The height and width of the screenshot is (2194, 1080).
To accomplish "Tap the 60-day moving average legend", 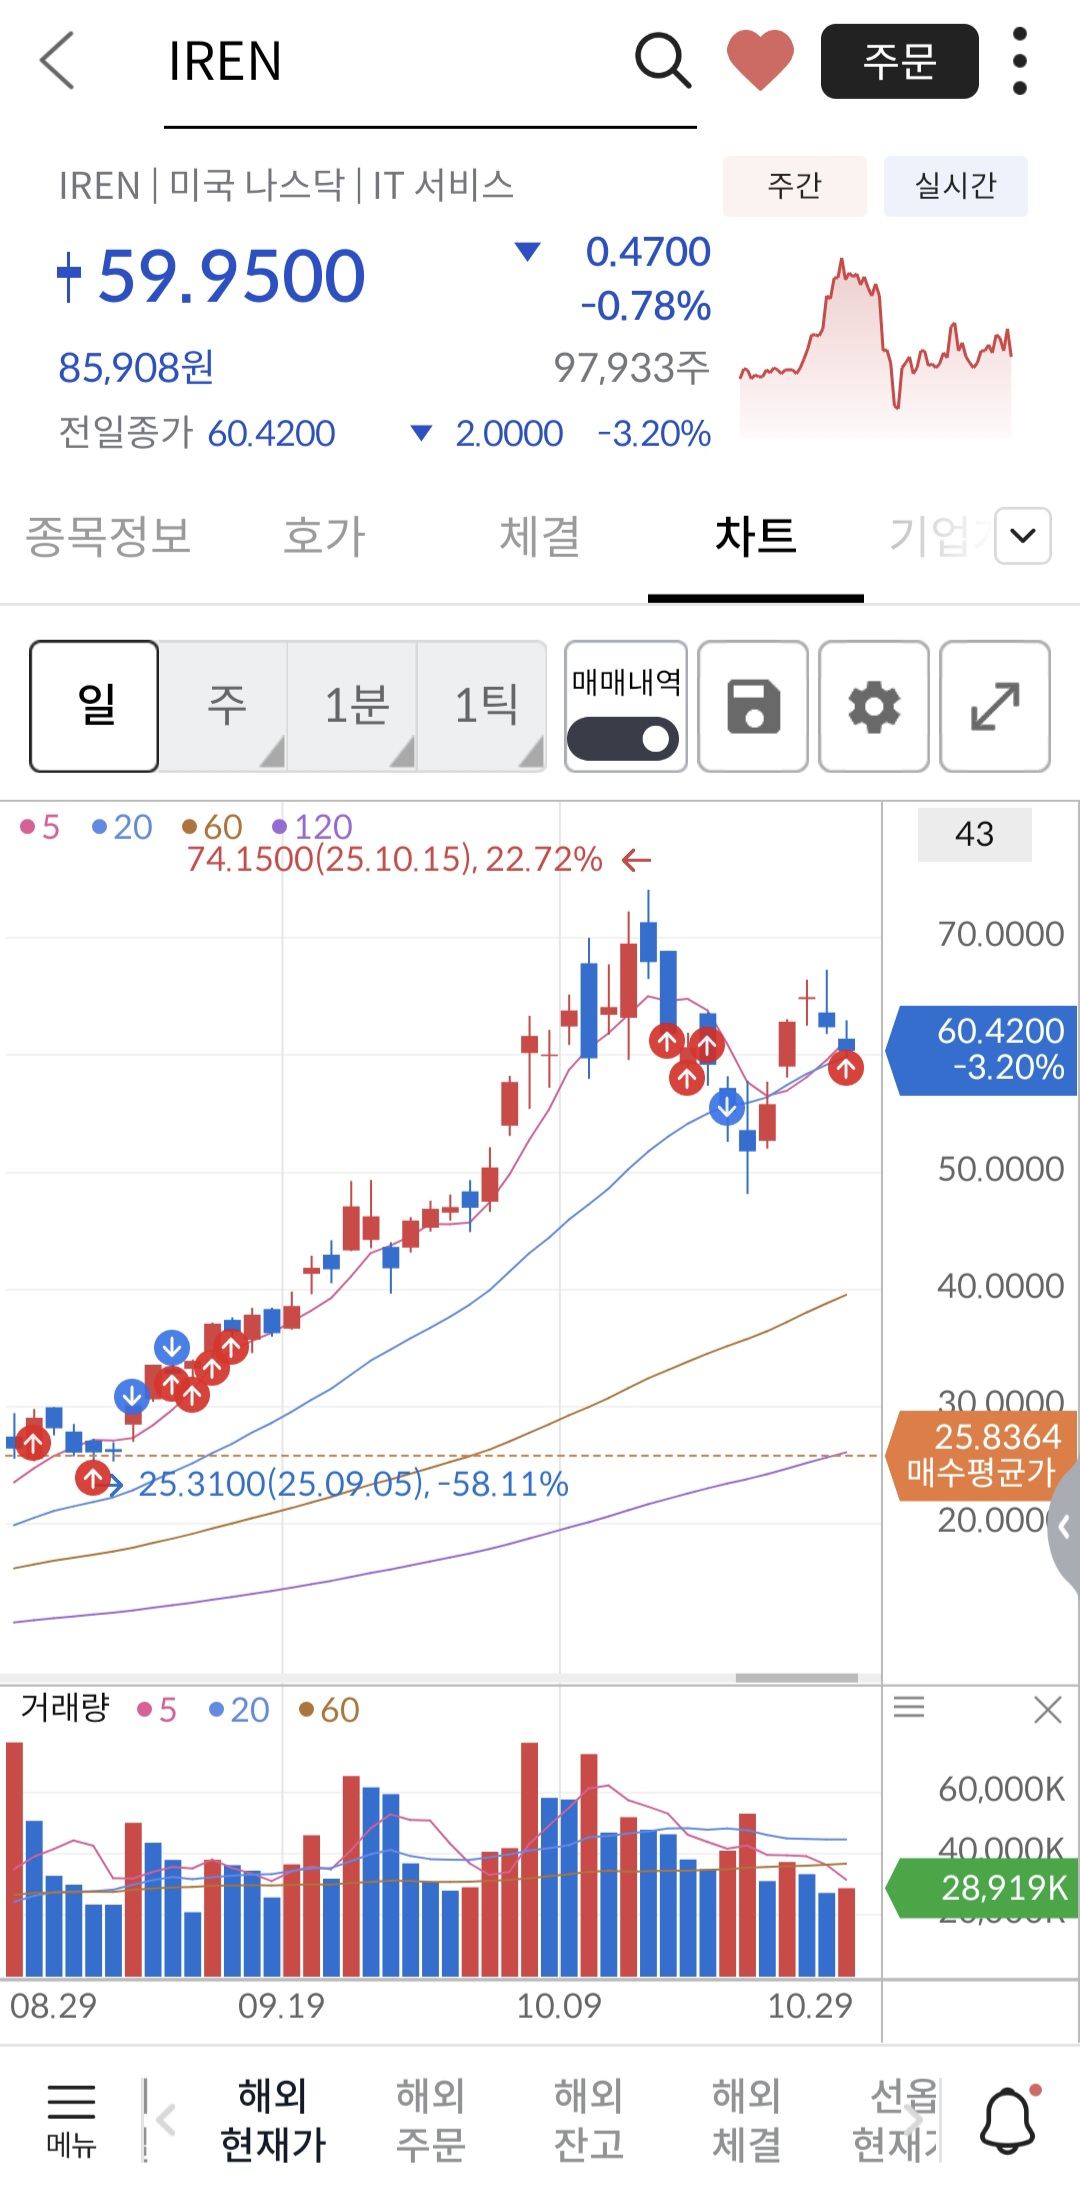I will [x=212, y=827].
